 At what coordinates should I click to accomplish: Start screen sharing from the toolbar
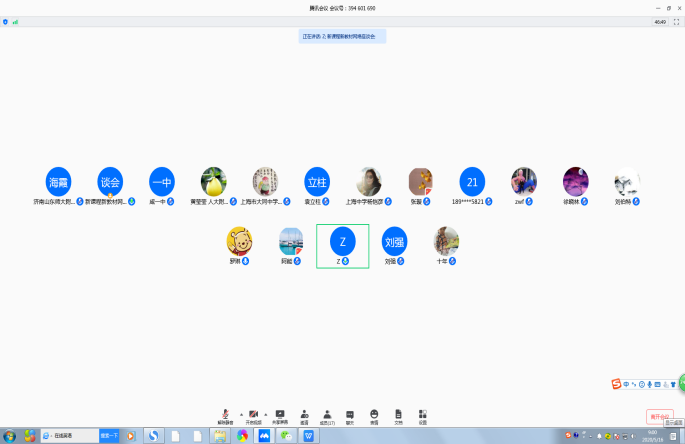(x=280, y=415)
